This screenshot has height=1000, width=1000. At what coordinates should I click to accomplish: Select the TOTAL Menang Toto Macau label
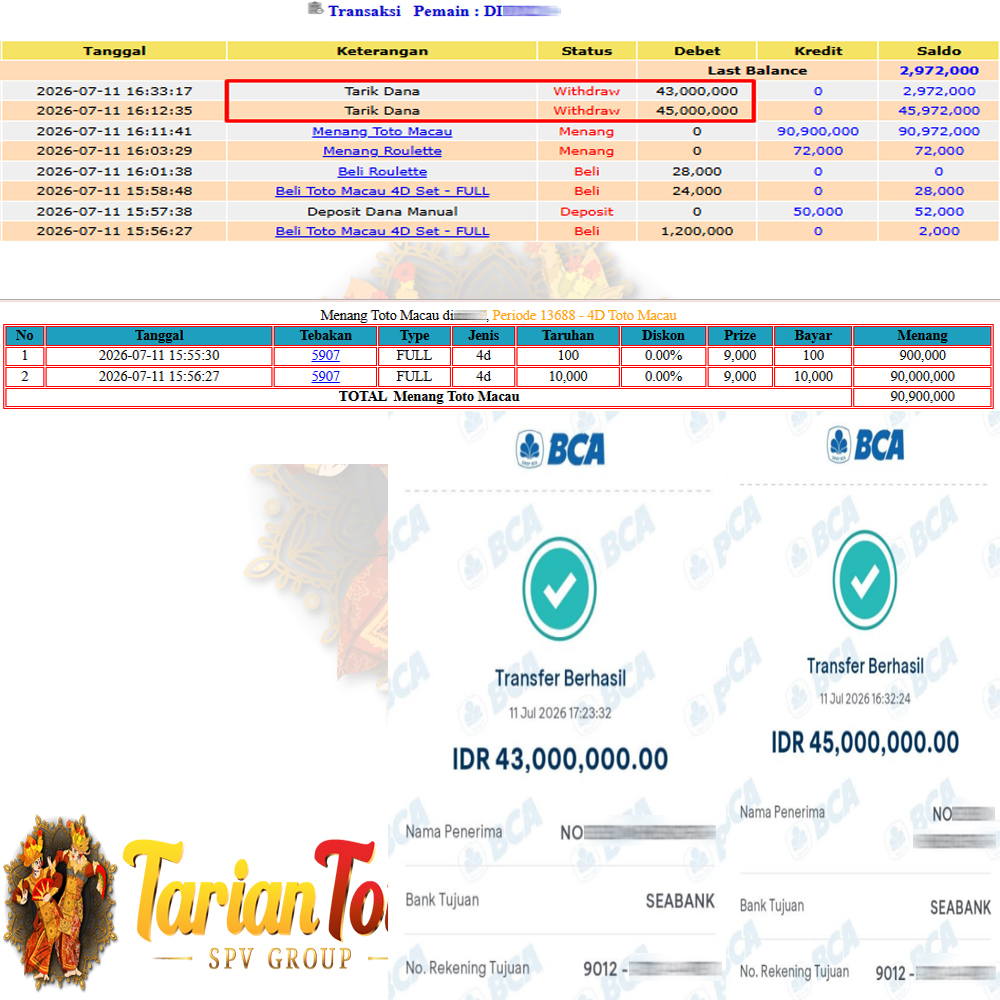click(429, 397)
